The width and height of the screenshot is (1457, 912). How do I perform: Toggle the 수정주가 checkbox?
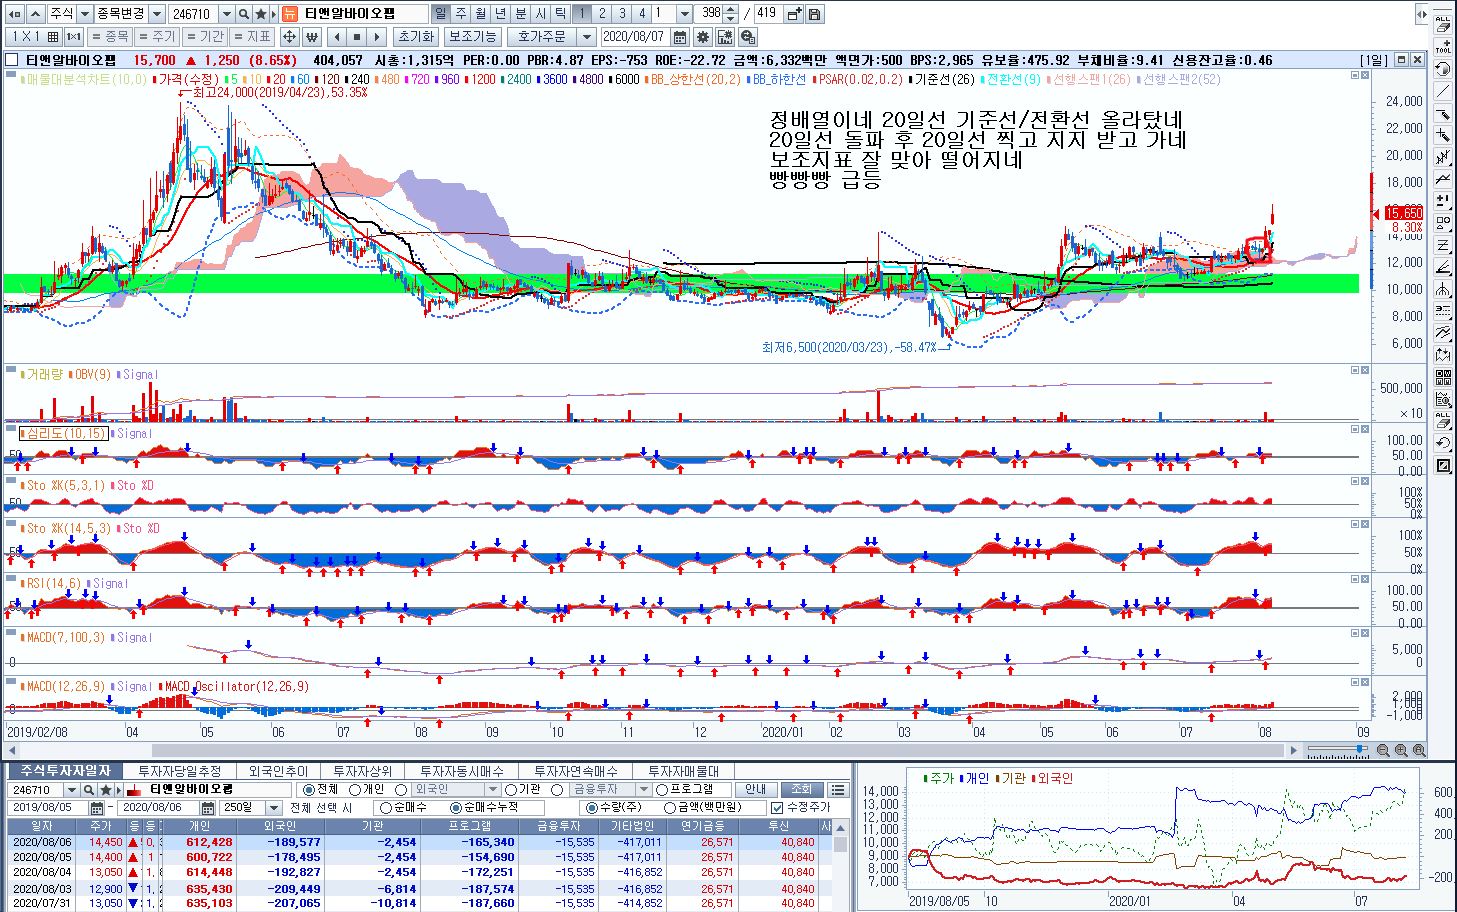(776, 808)
